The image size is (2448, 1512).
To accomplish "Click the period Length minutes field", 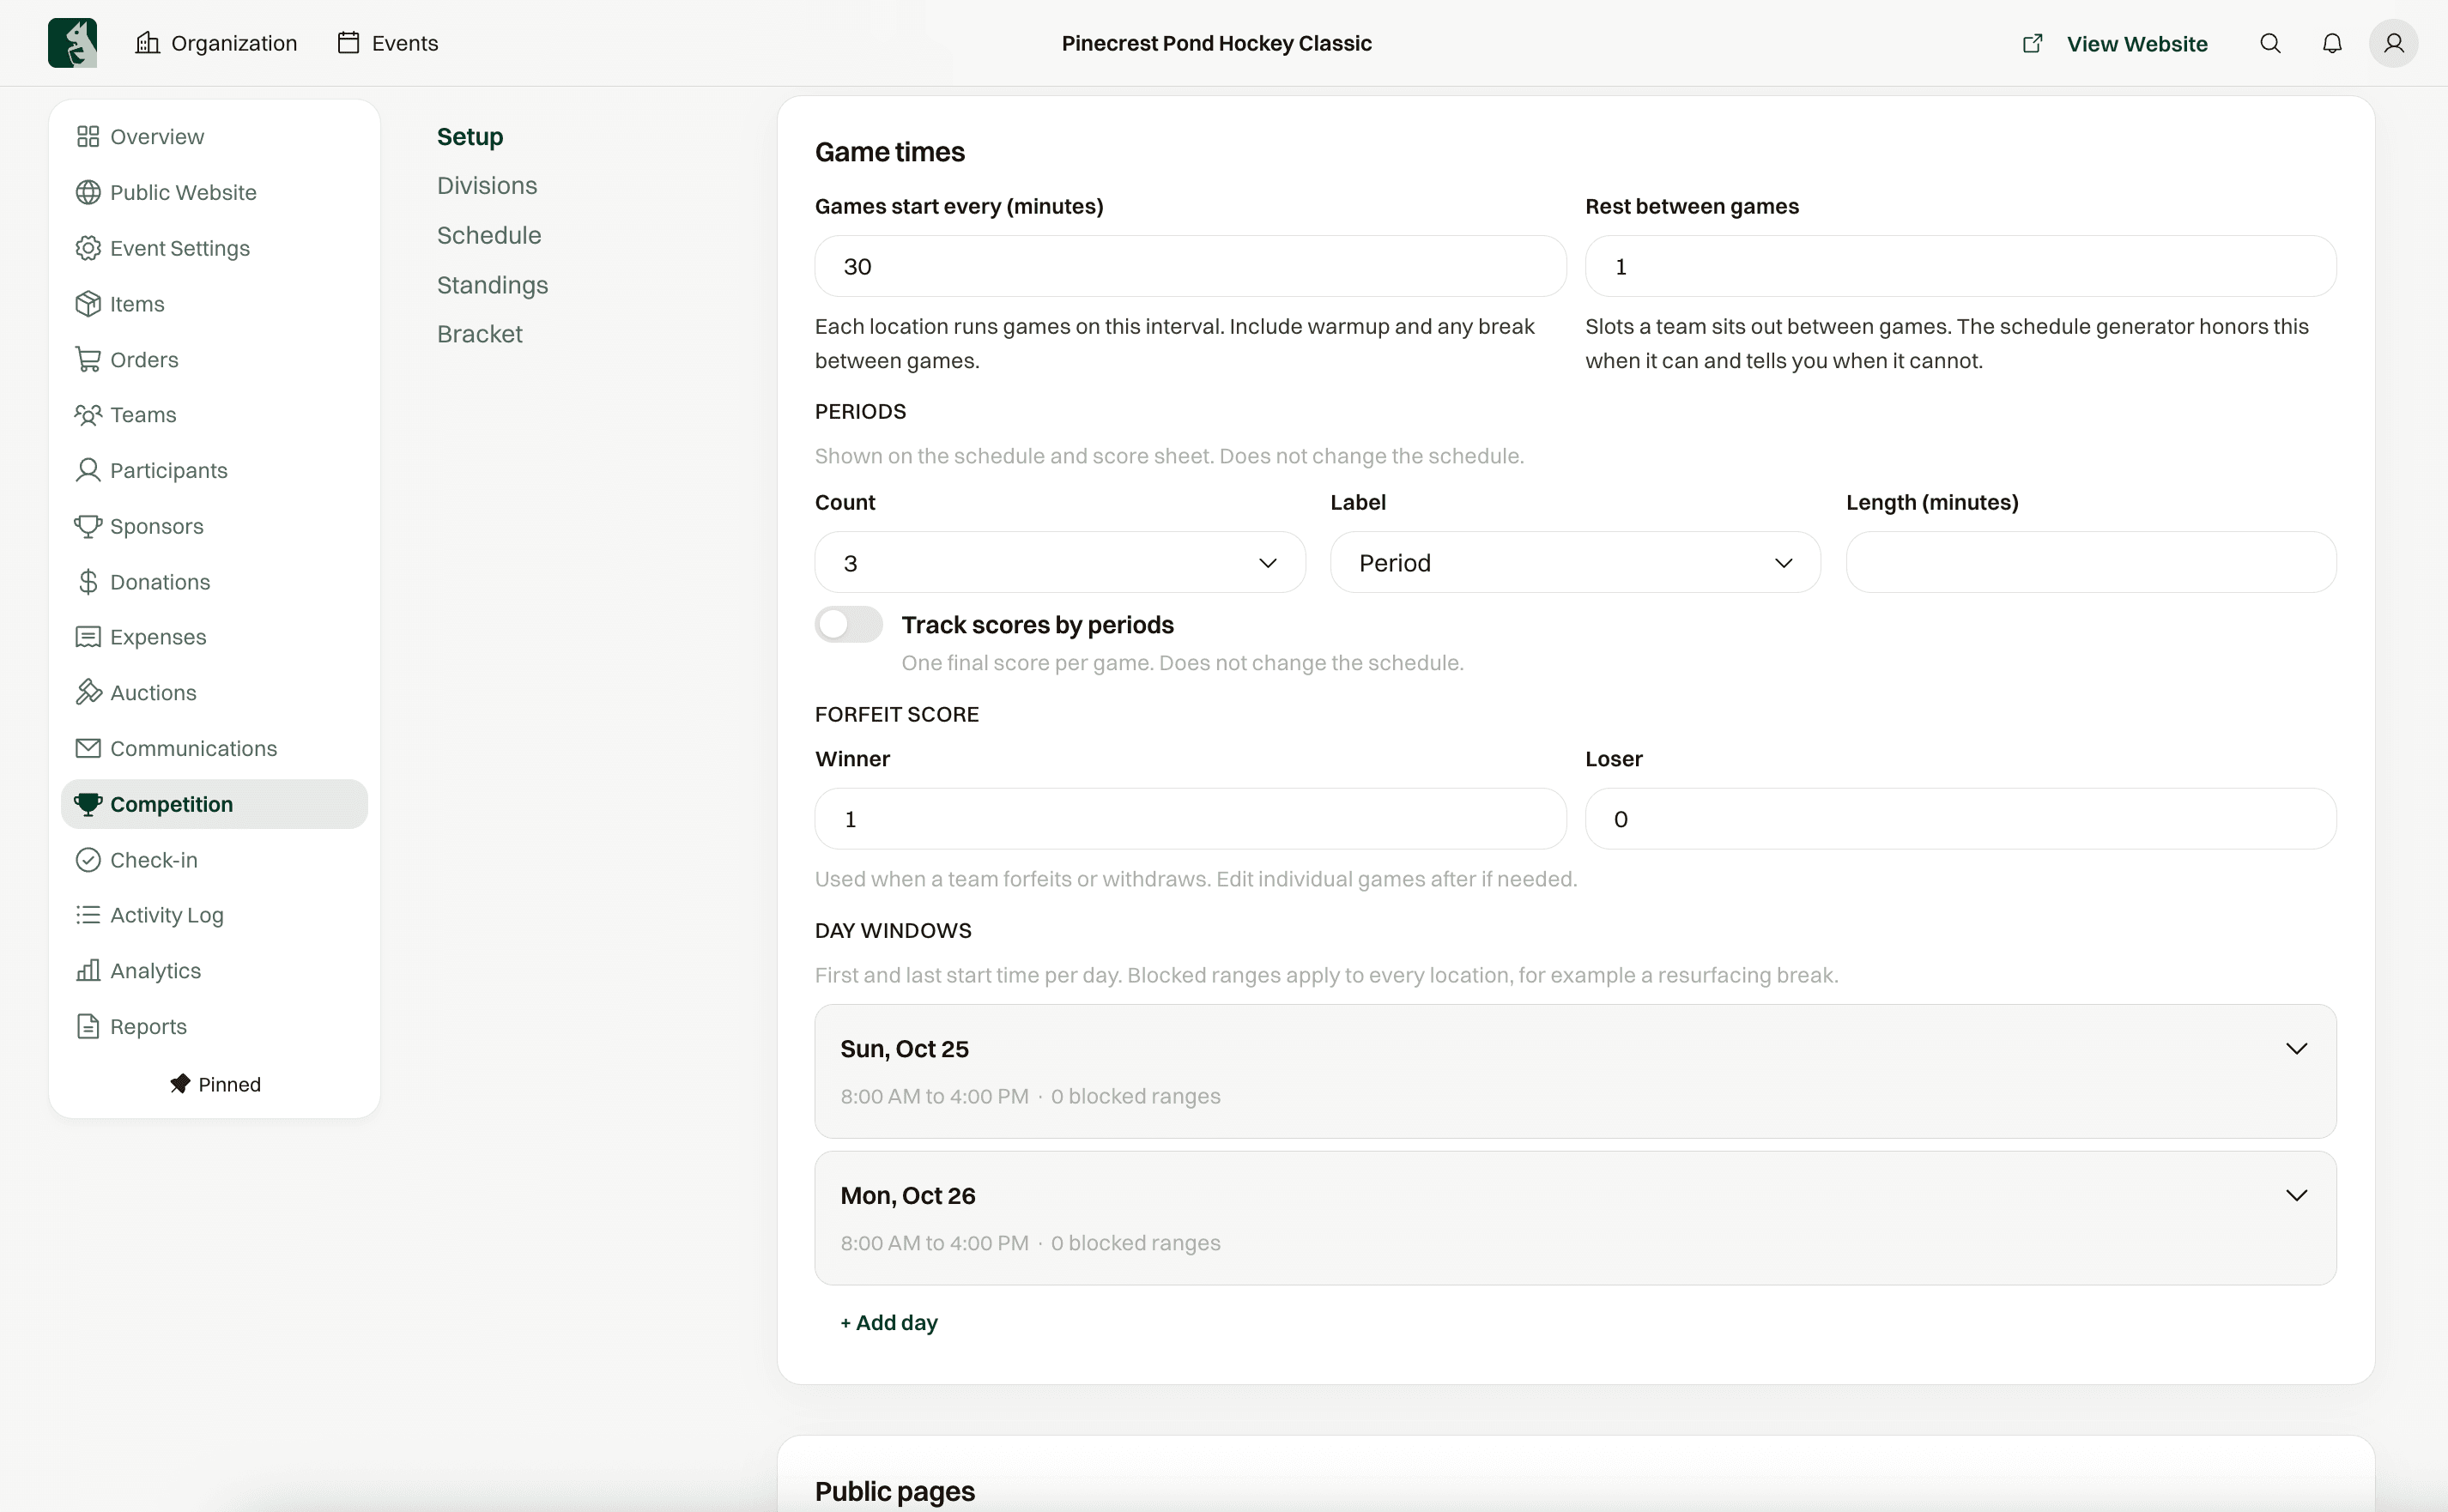I will pyautogui.click(x=2091, y=562).
